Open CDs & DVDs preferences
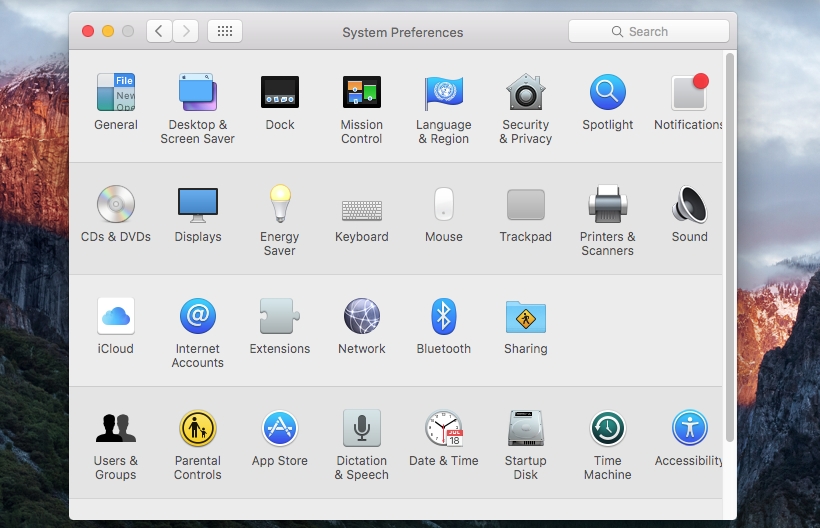Viewport: 820px width, 528px height. [116, 204]
